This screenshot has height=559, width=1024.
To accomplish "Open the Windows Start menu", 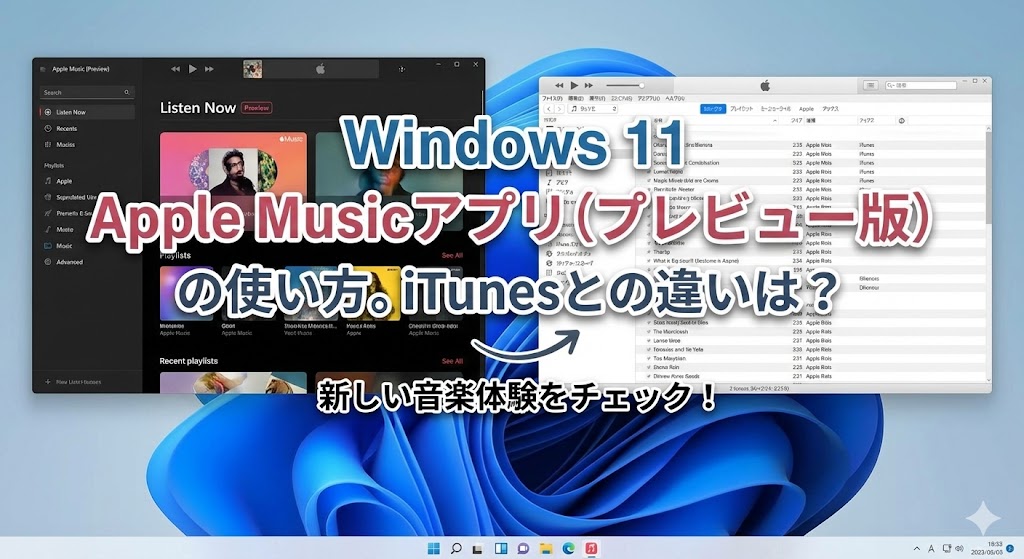I will pos(434,549).
